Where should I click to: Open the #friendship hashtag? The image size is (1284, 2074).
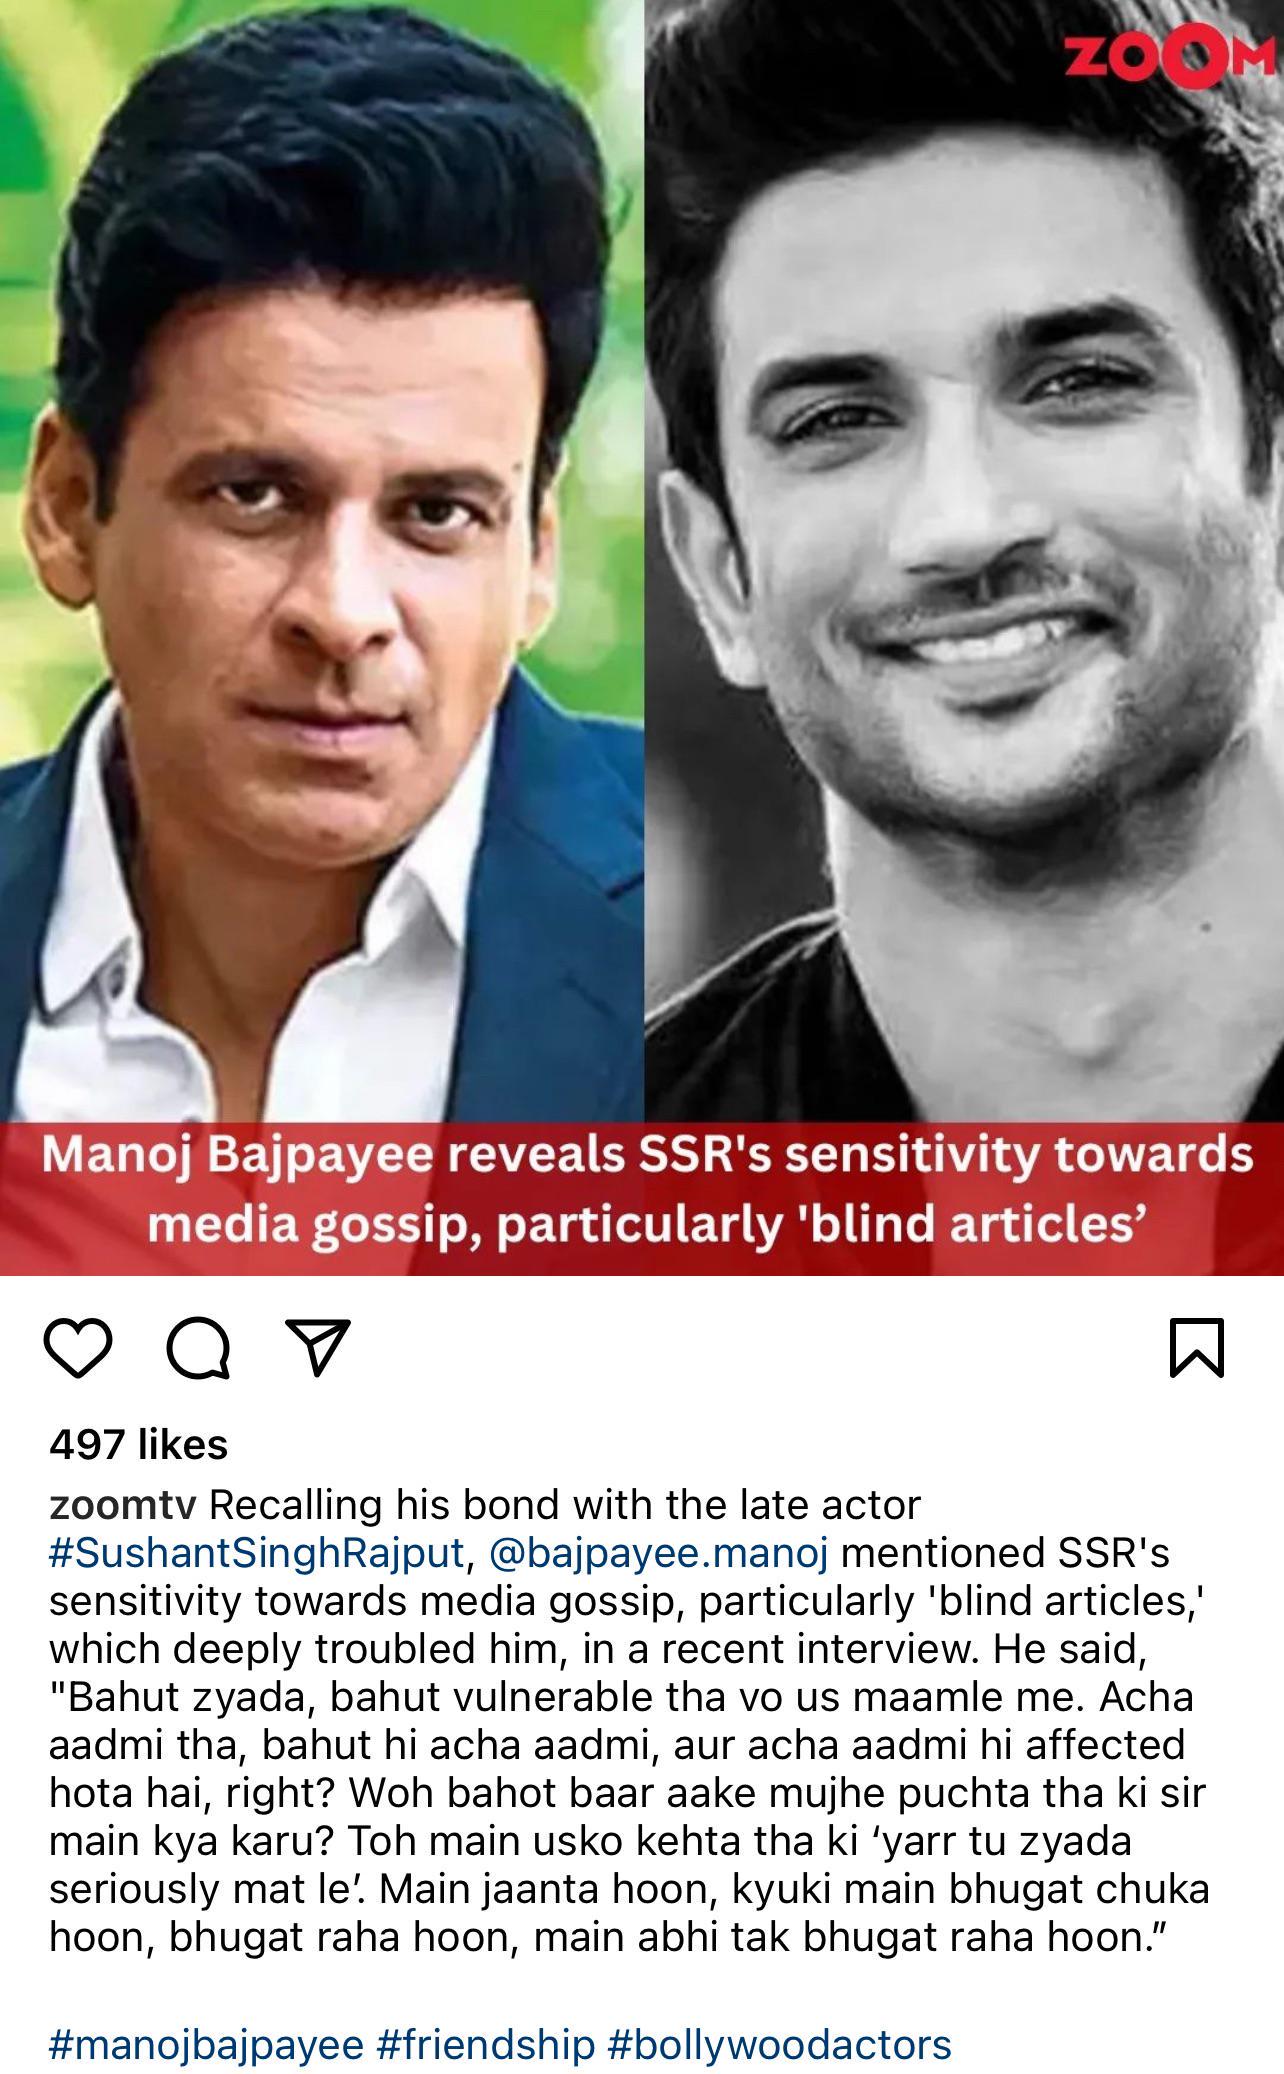click(486, 2045)
